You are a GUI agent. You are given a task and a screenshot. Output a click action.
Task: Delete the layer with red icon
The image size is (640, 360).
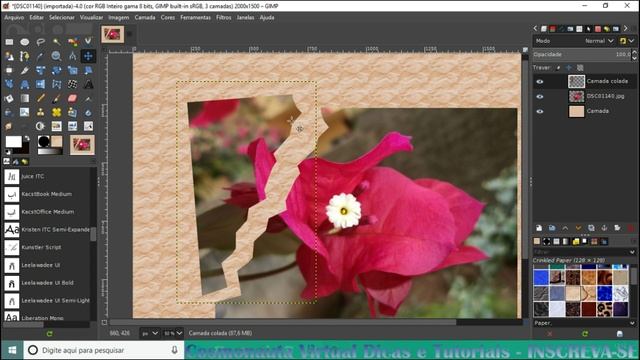[x=631, y=228]
